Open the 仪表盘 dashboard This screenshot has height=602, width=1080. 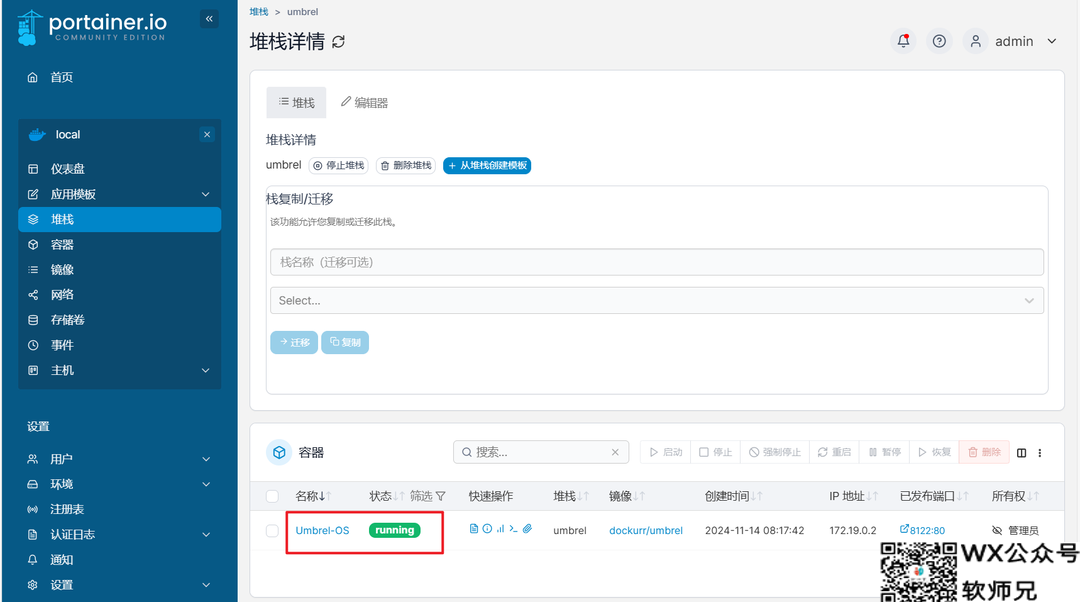pyautogui.click(x=68, y=169)
